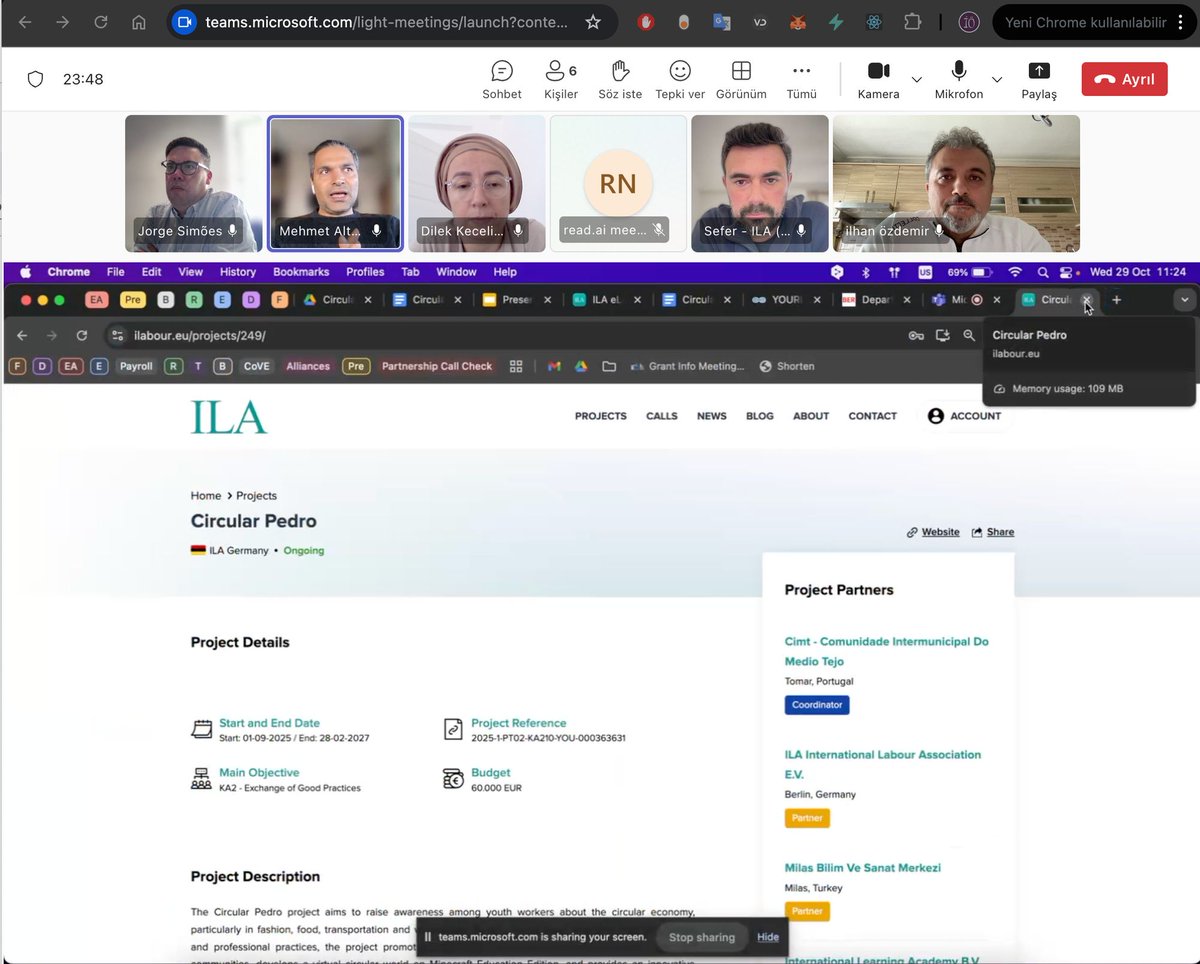Open the Bookmarks menu in shared screen
The width and height of the screenshot is (1200, 964).
click(x=301, y=272)
